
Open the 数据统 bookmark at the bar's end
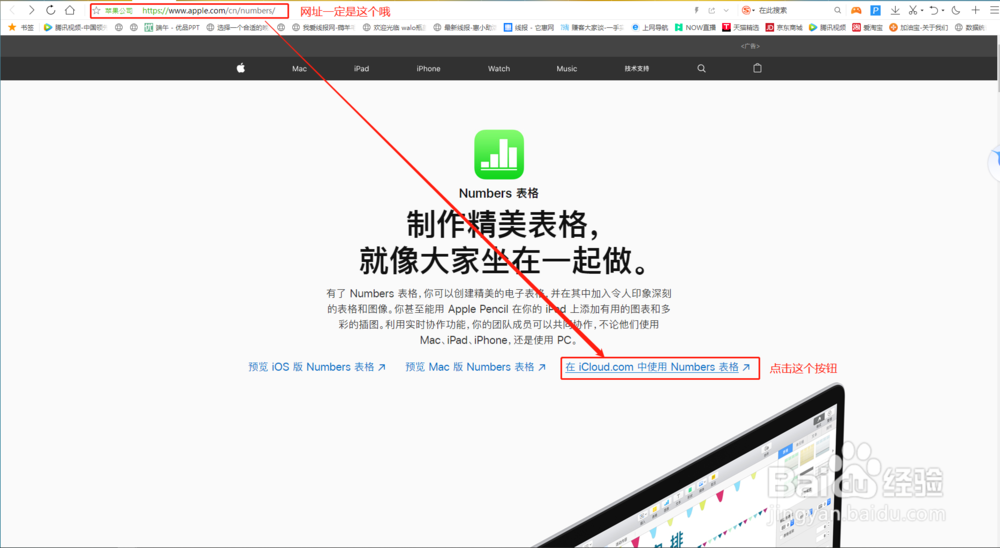click(x=969, y=27)
